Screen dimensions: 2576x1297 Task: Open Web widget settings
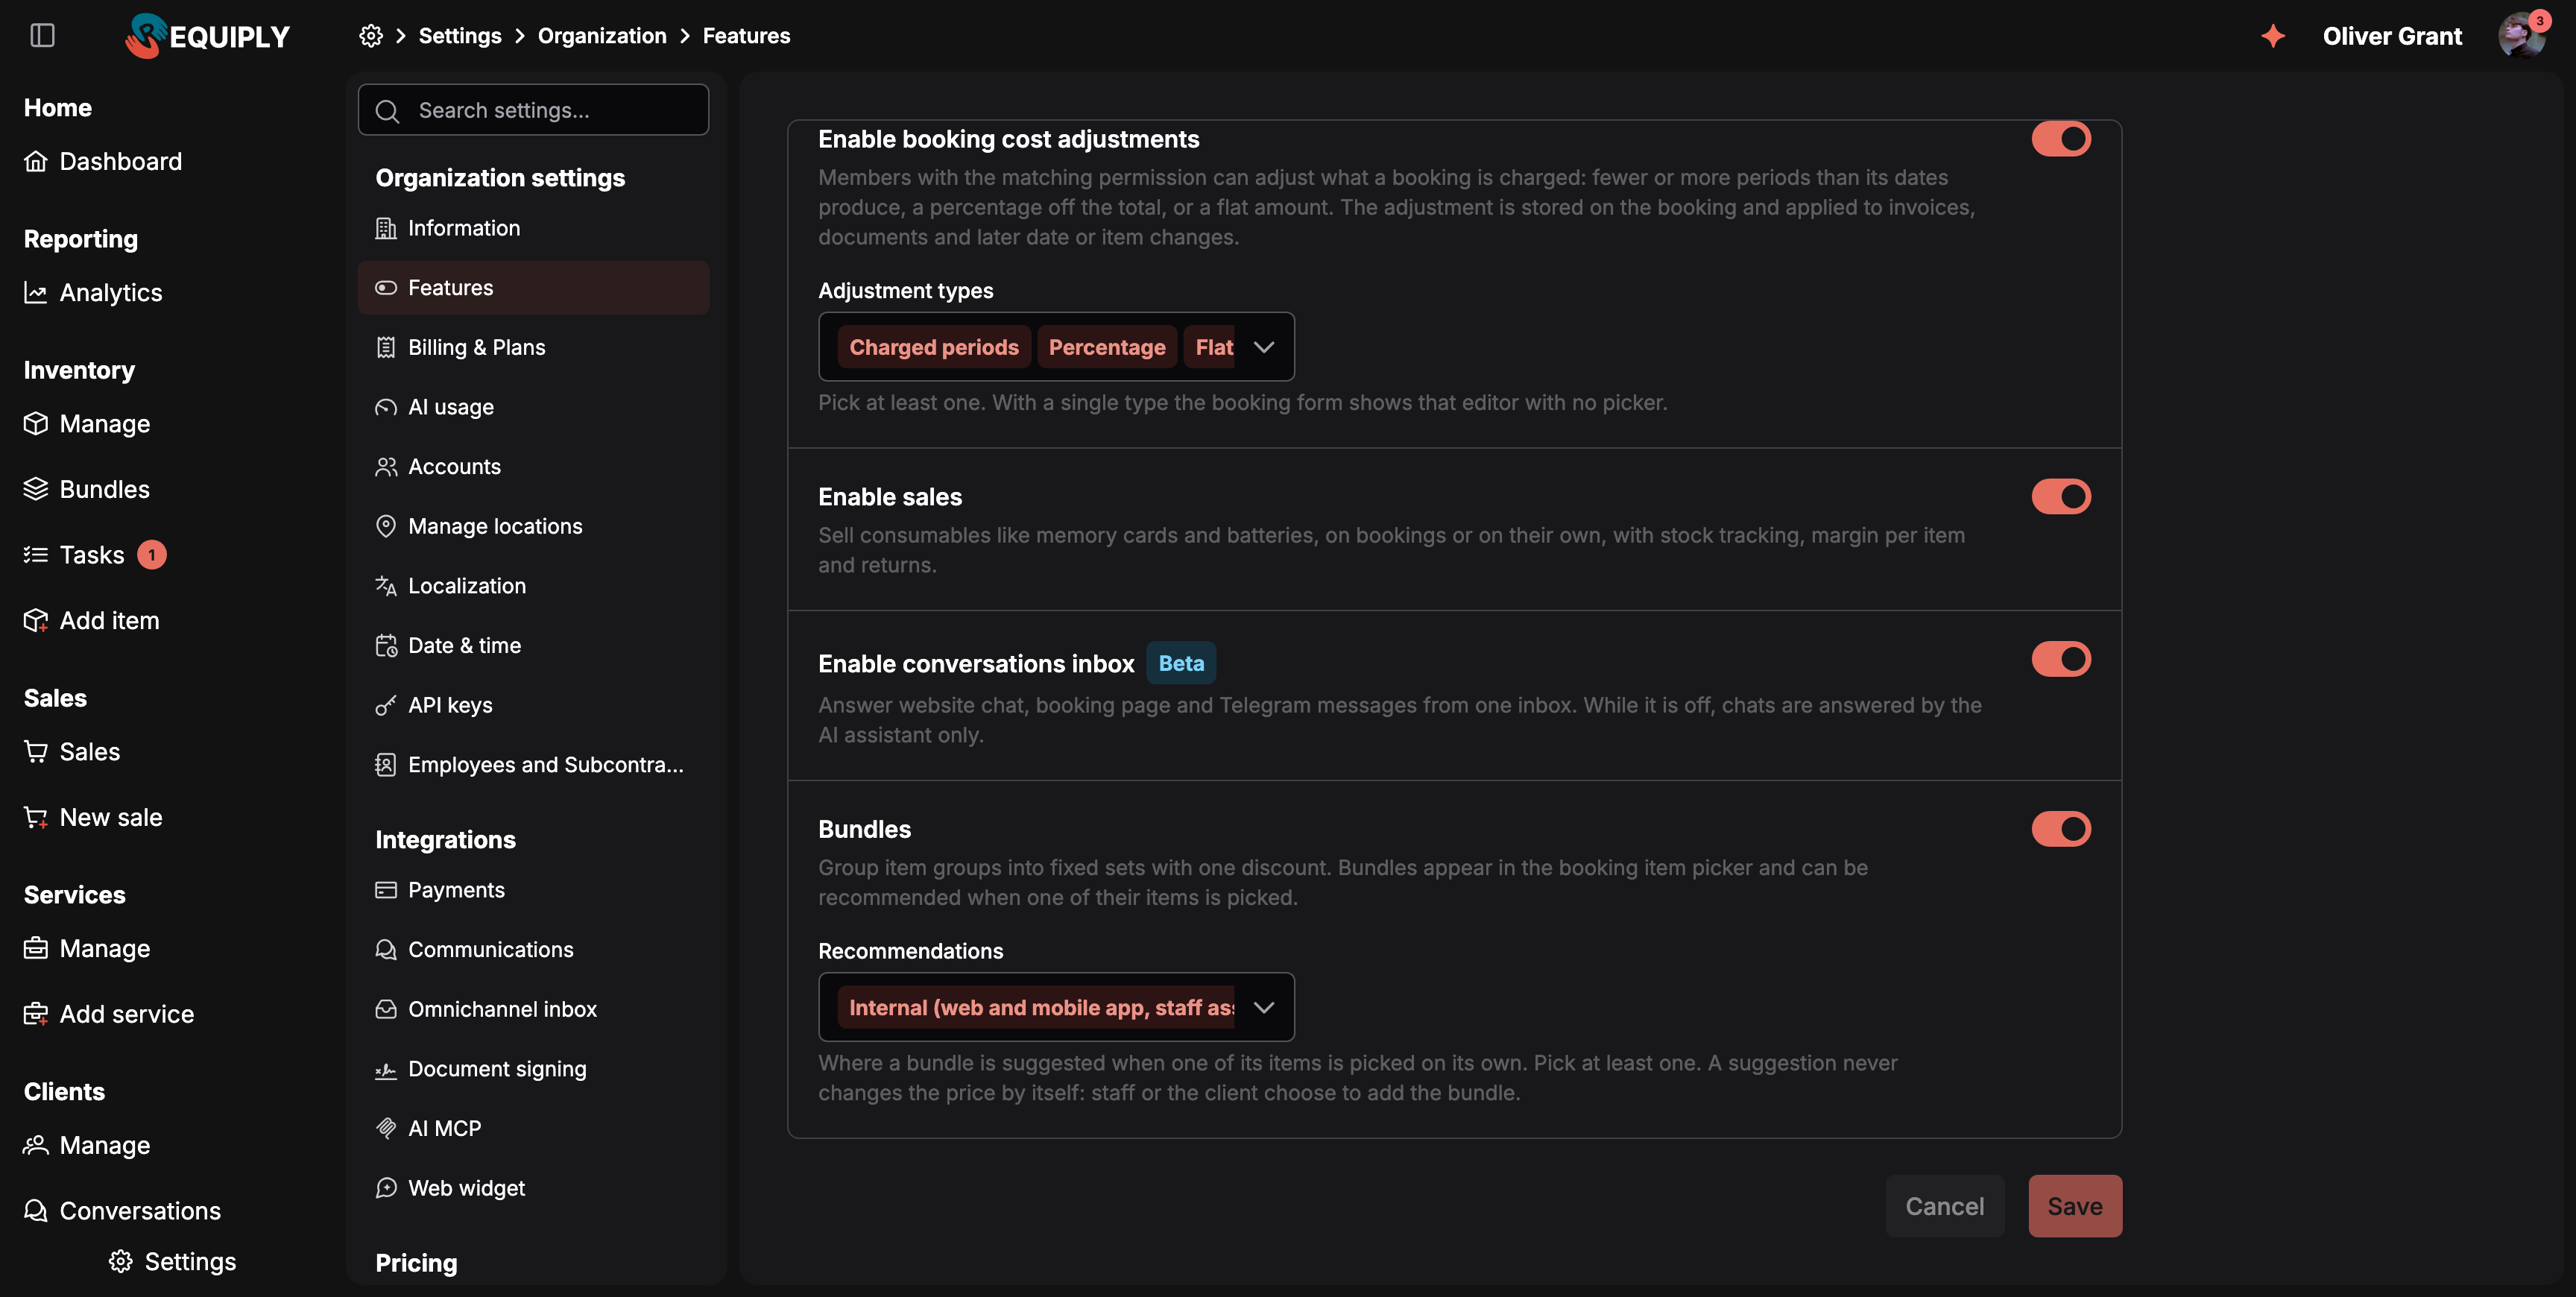pyautogui.click(x=533, y=1188)
